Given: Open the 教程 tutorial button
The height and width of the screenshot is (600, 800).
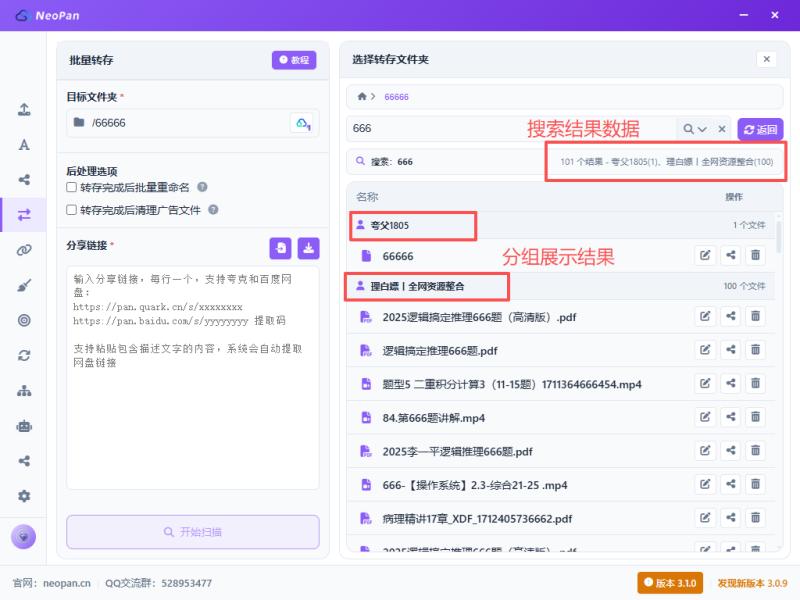Looking at the screenshot, I should [294, 60].
